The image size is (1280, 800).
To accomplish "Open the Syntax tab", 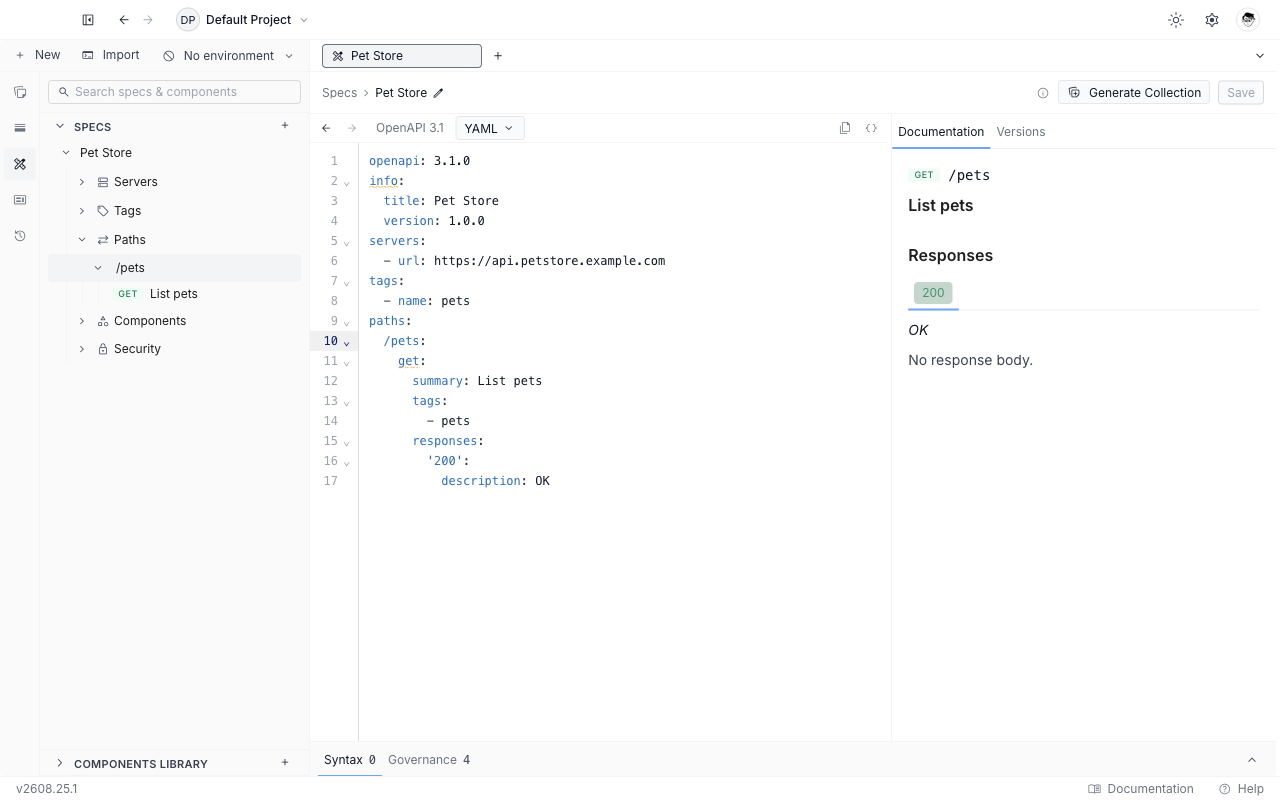I will point(350,760).
